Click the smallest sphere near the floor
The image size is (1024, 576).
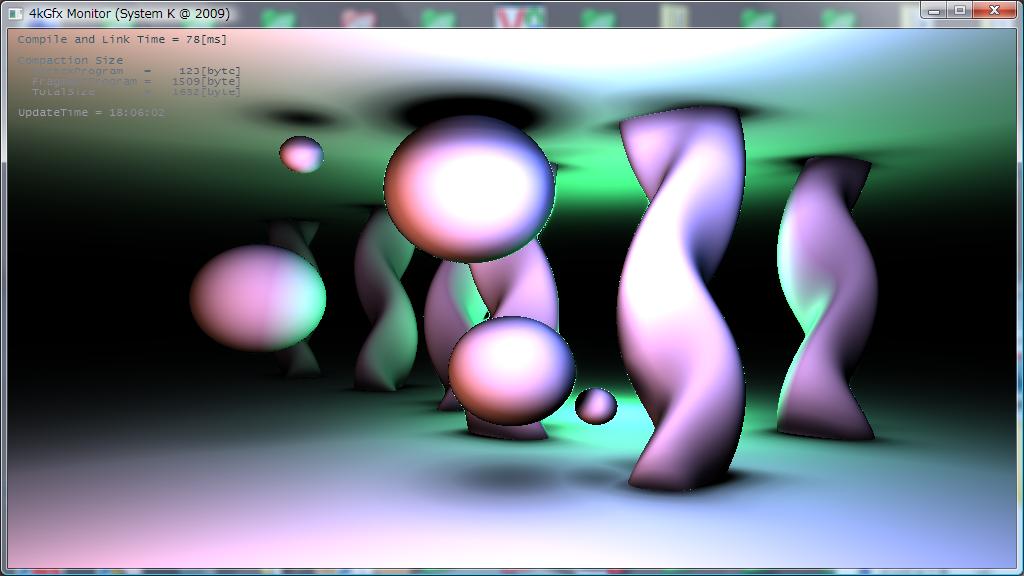[x=596, y=405]
